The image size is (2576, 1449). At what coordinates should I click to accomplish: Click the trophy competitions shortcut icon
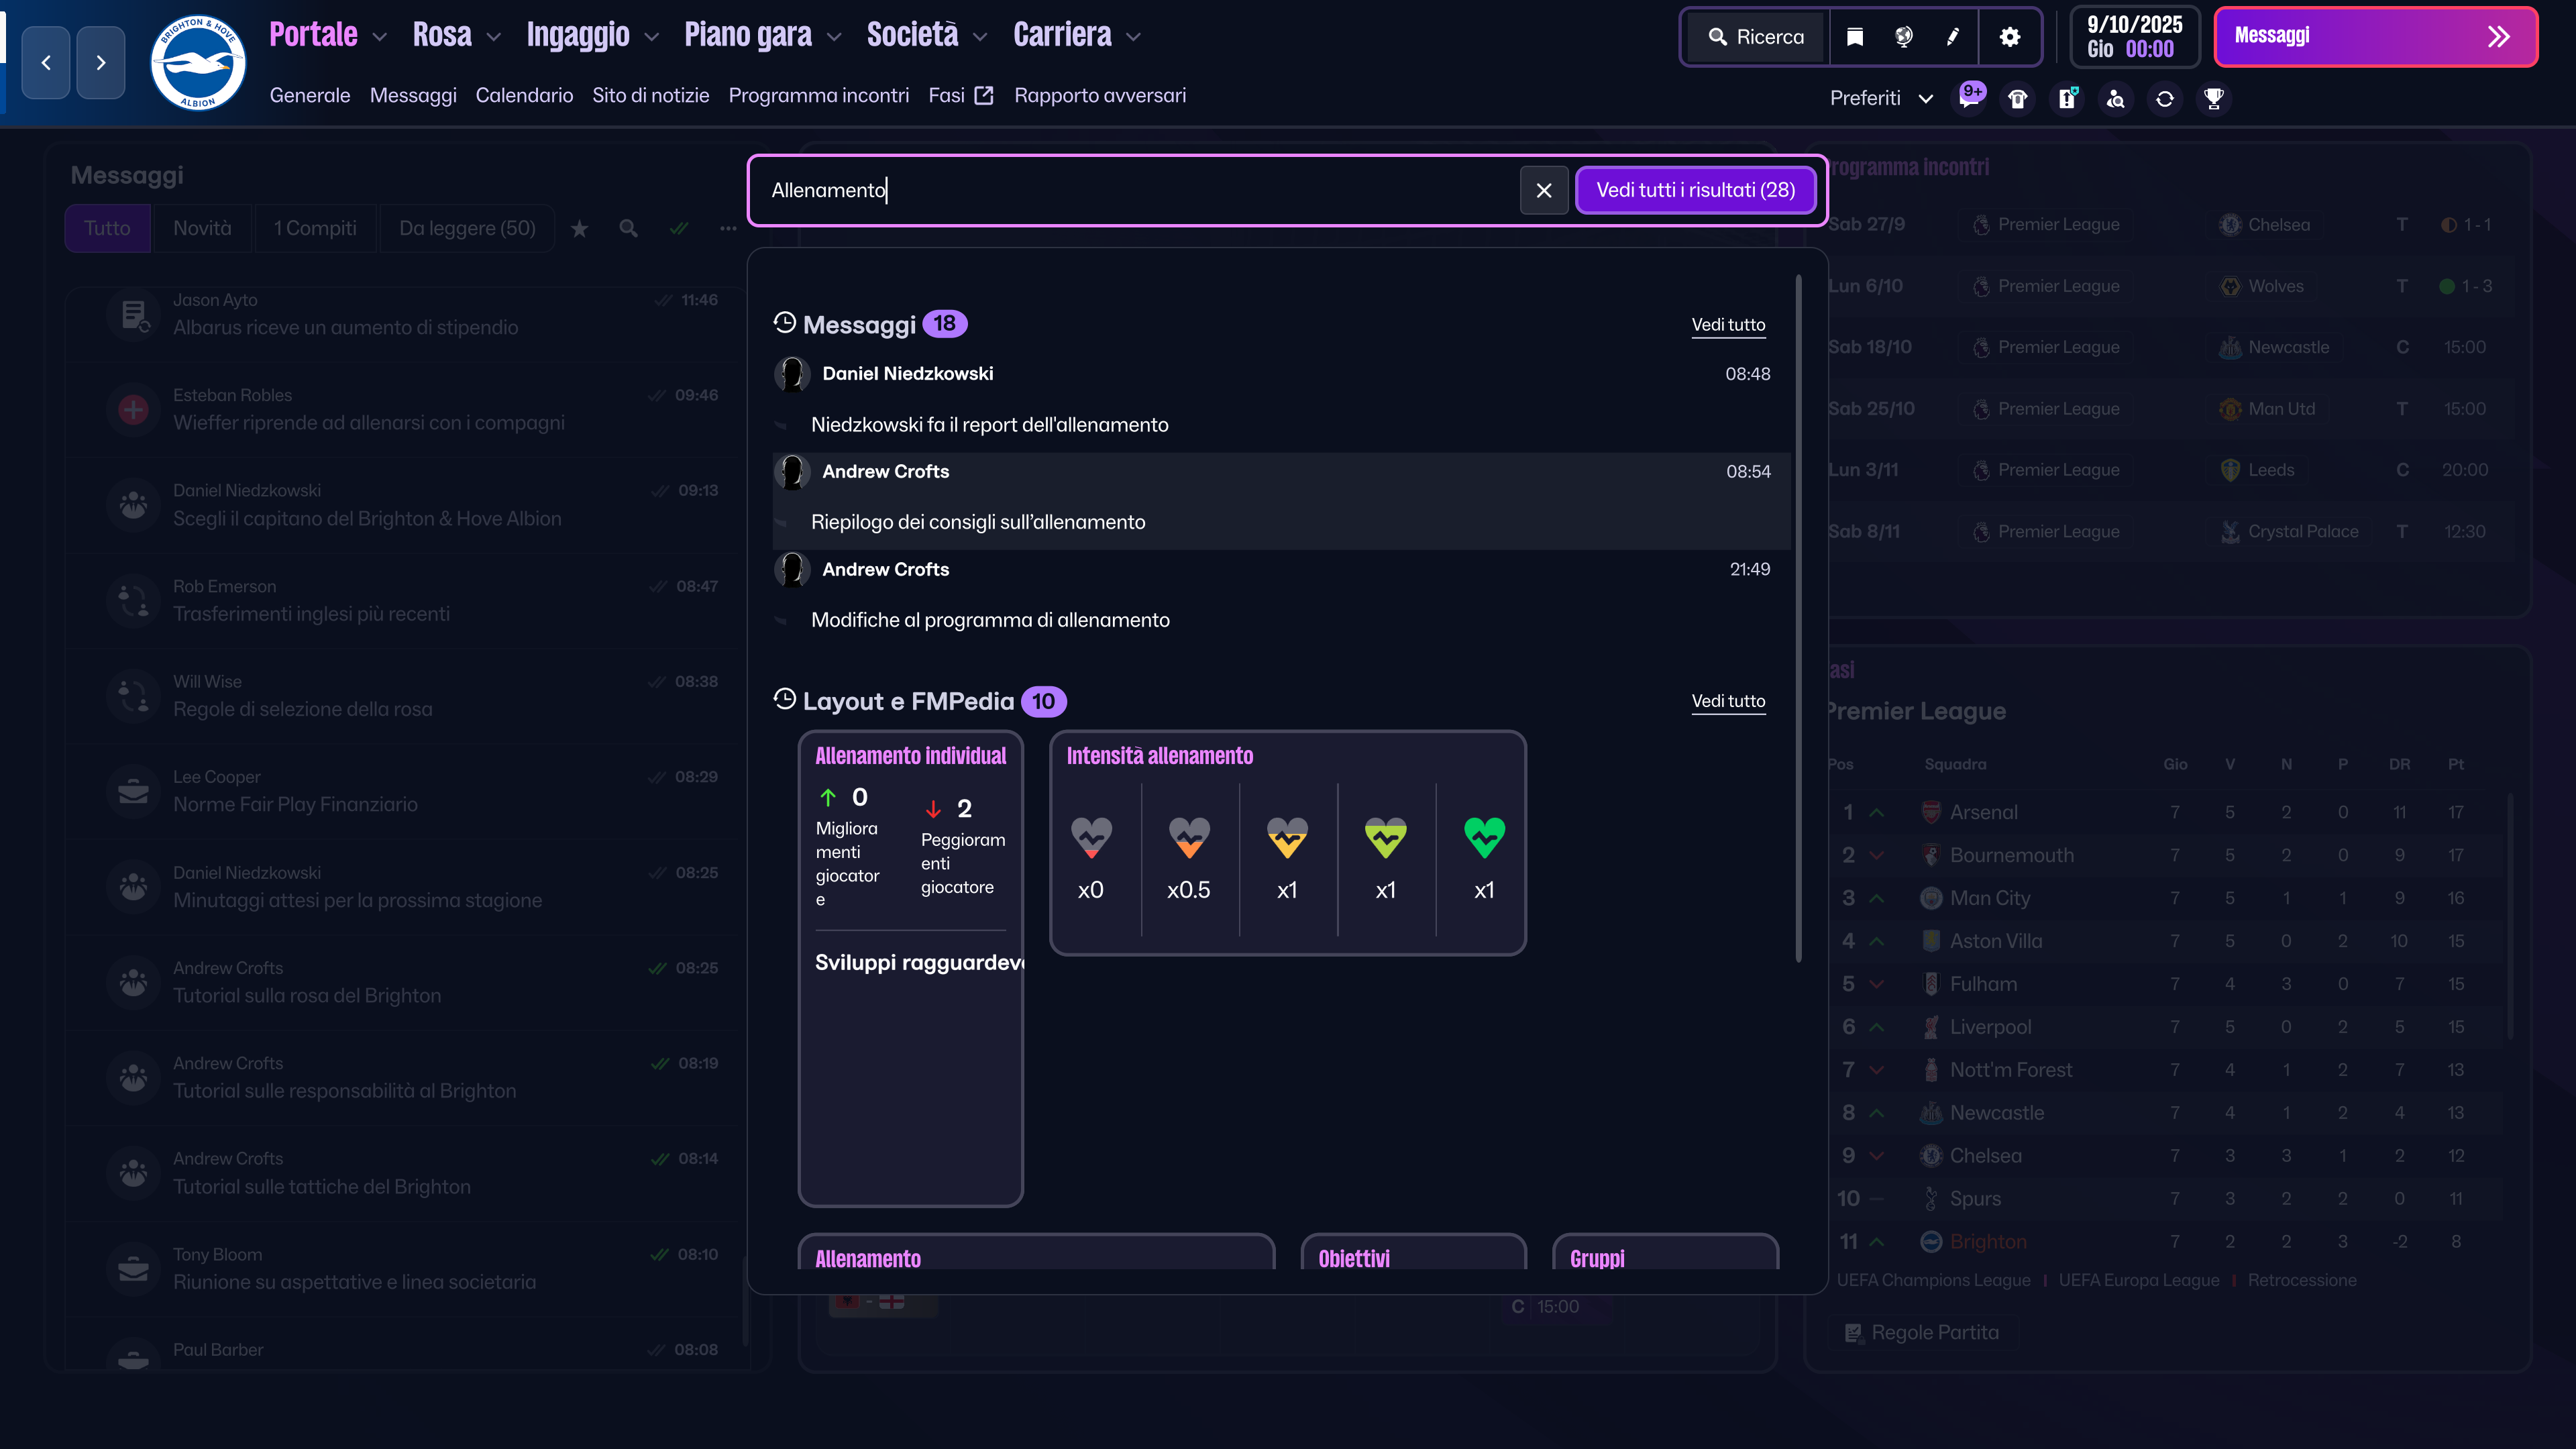pyautogui.click(x=2213, y=98)
